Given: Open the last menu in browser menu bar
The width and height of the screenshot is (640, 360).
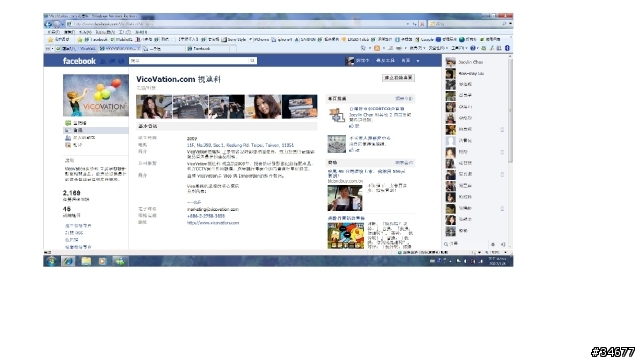Looking at the screenshot, I should [141, 32].
